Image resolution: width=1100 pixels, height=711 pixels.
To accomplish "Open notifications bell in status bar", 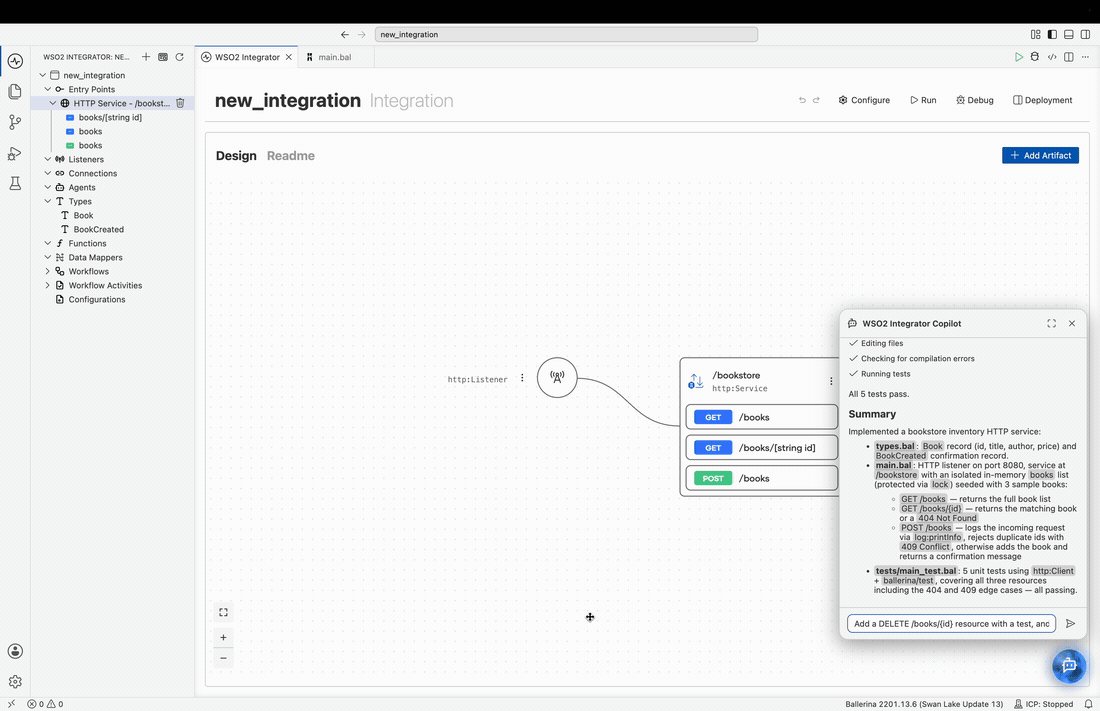I will (x=1088, y=704).
